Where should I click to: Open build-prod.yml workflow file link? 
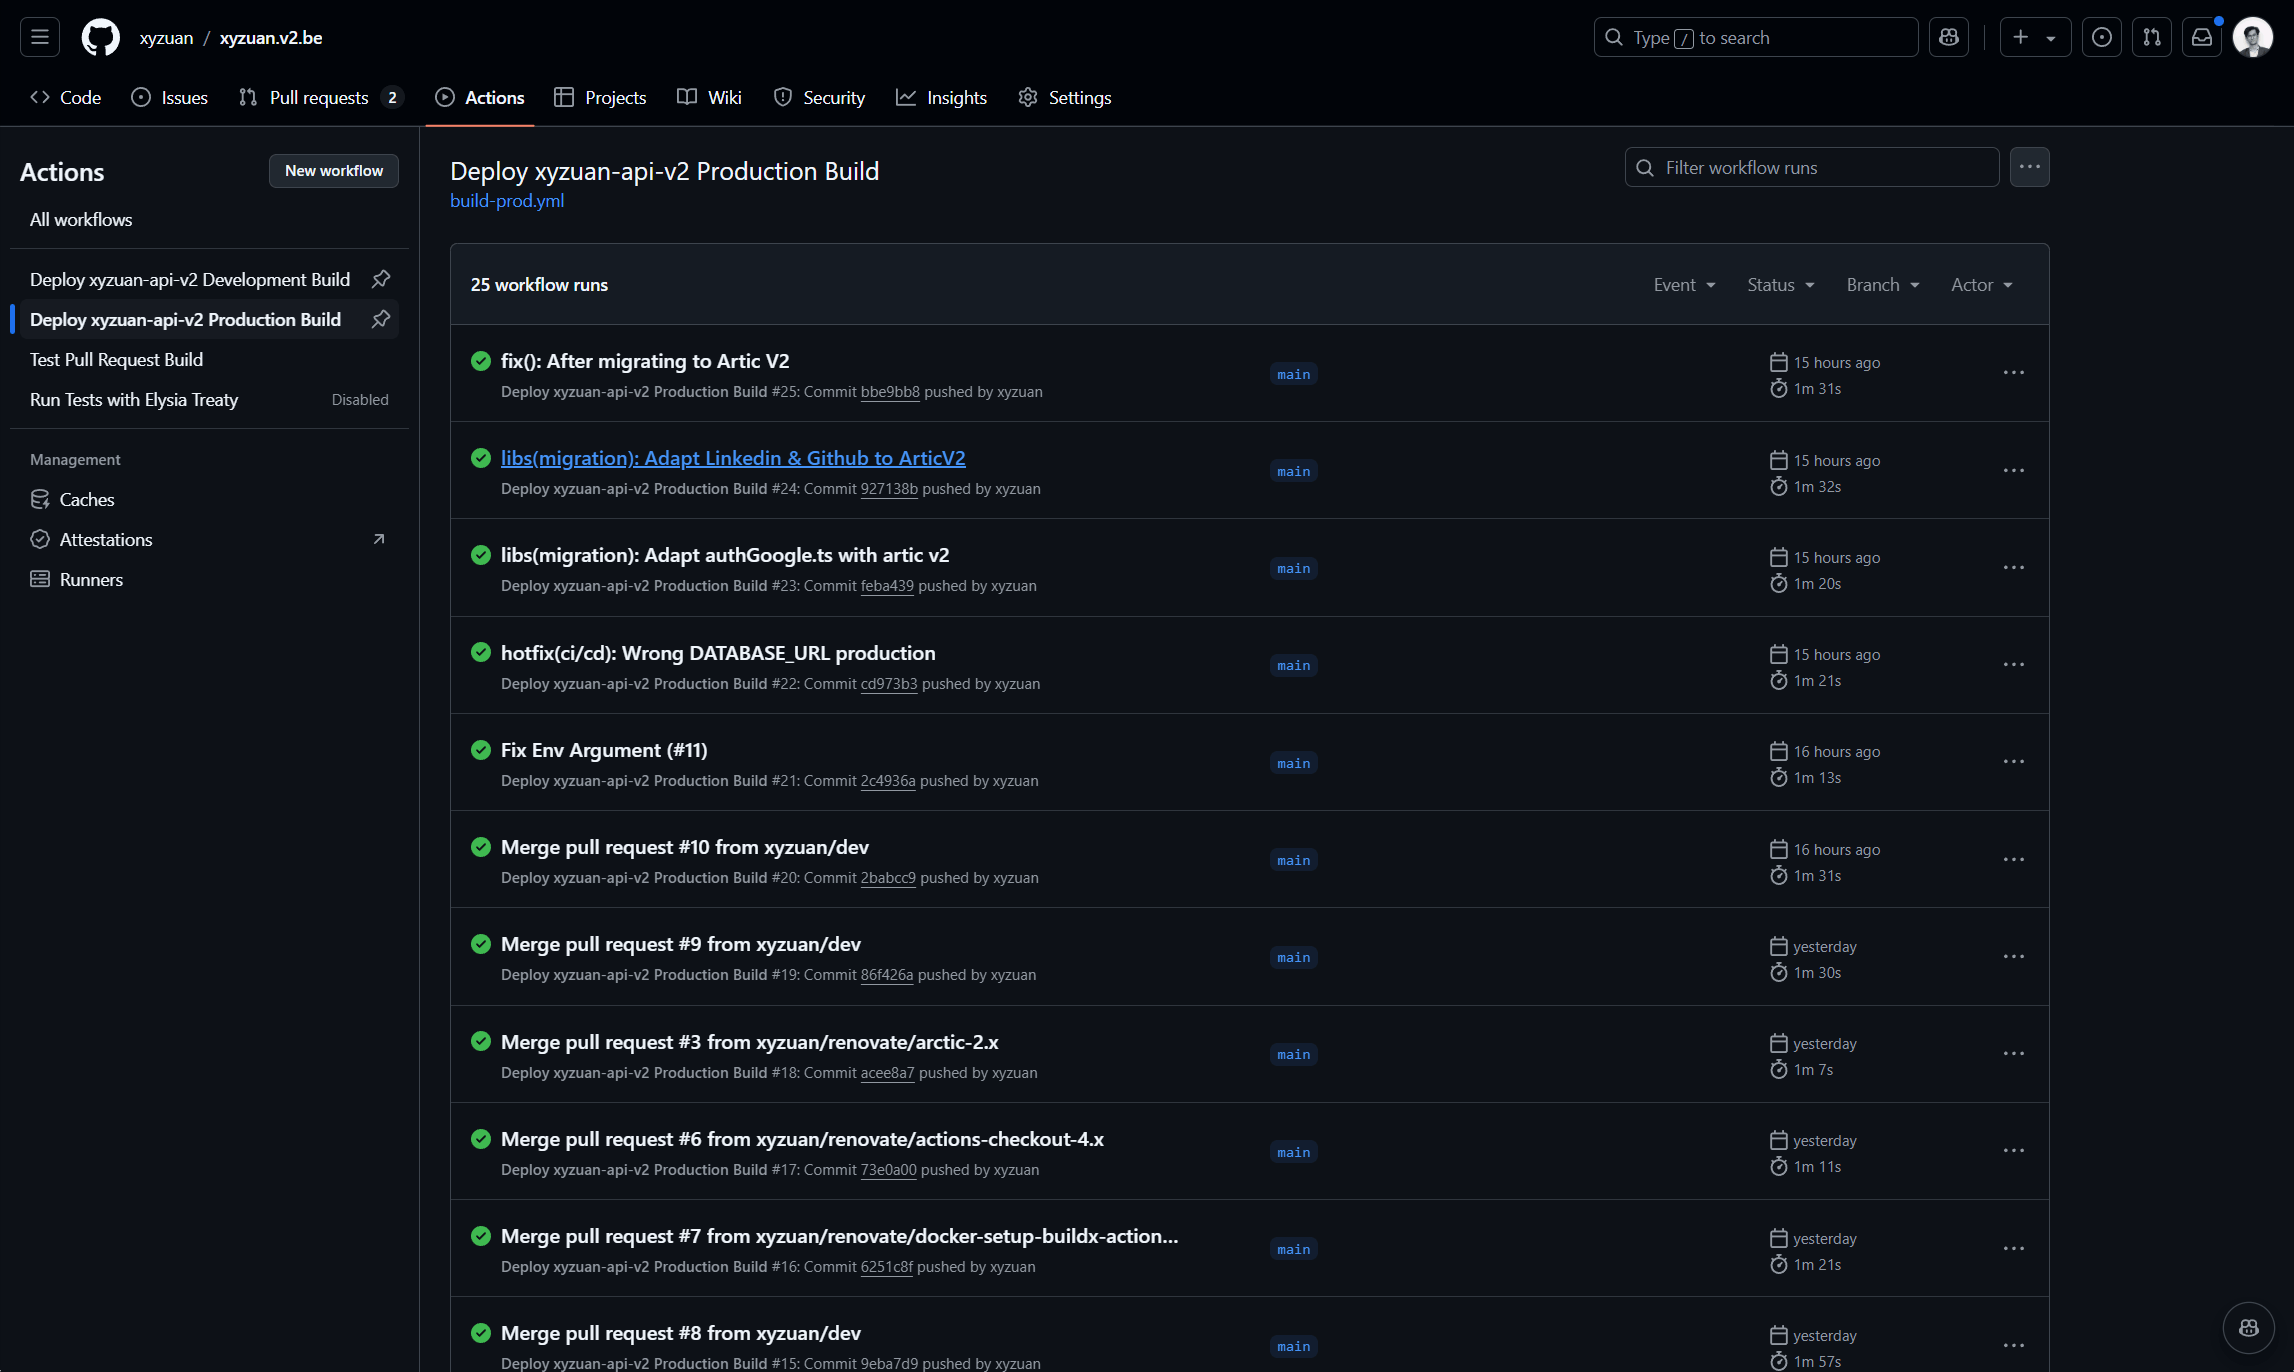pyautogui.click(x=507, y=201)
